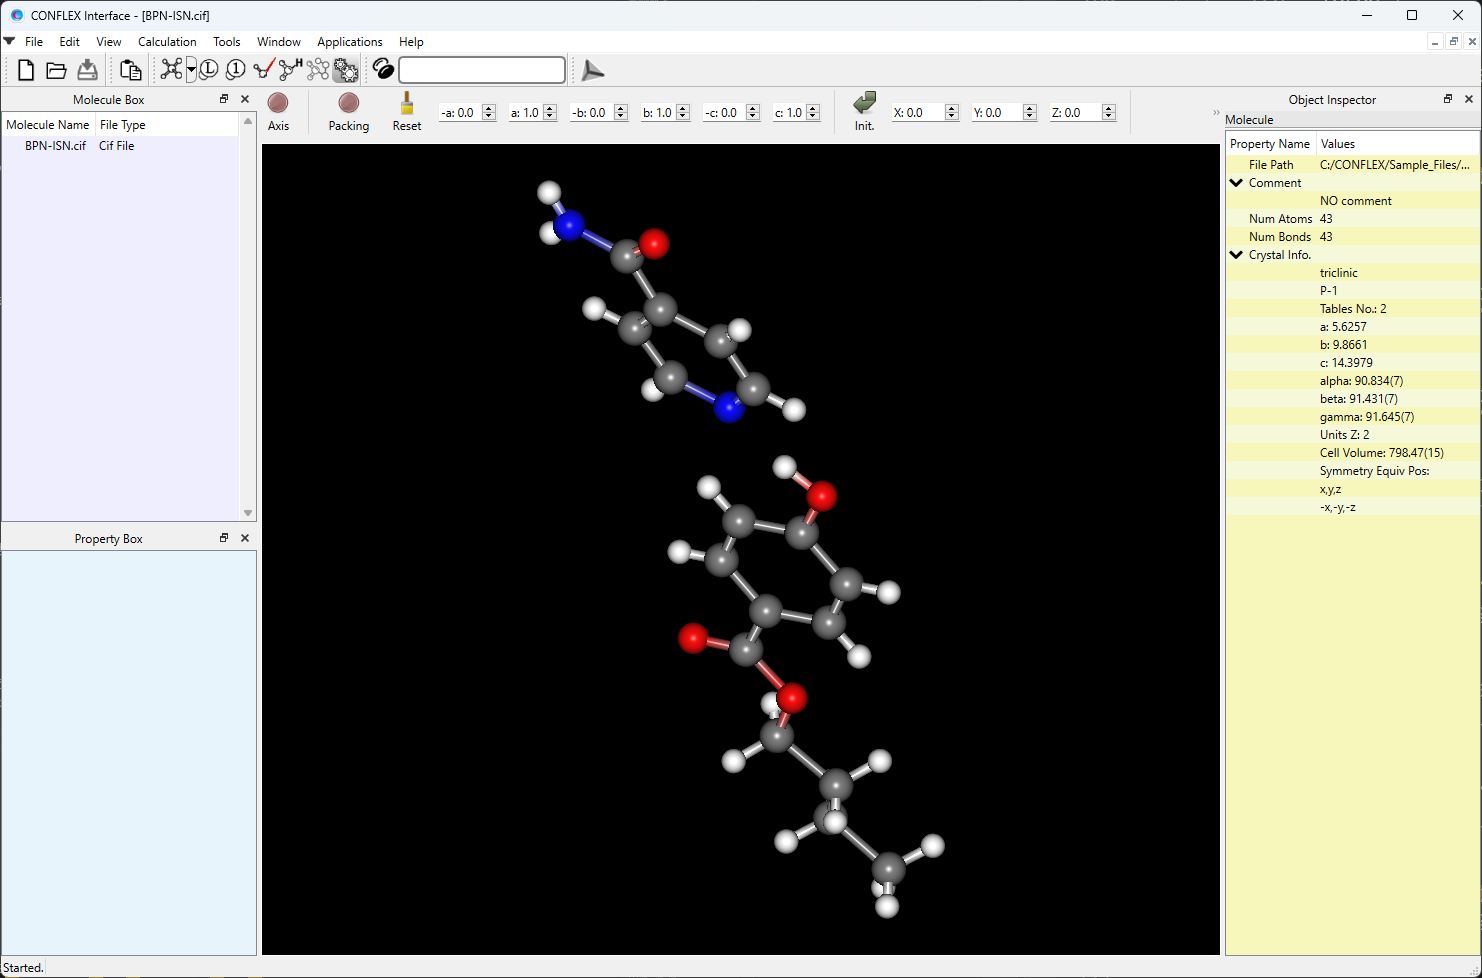
Task: Toggle the gear settings tool in the toolbar
Action: click(346, 69)
